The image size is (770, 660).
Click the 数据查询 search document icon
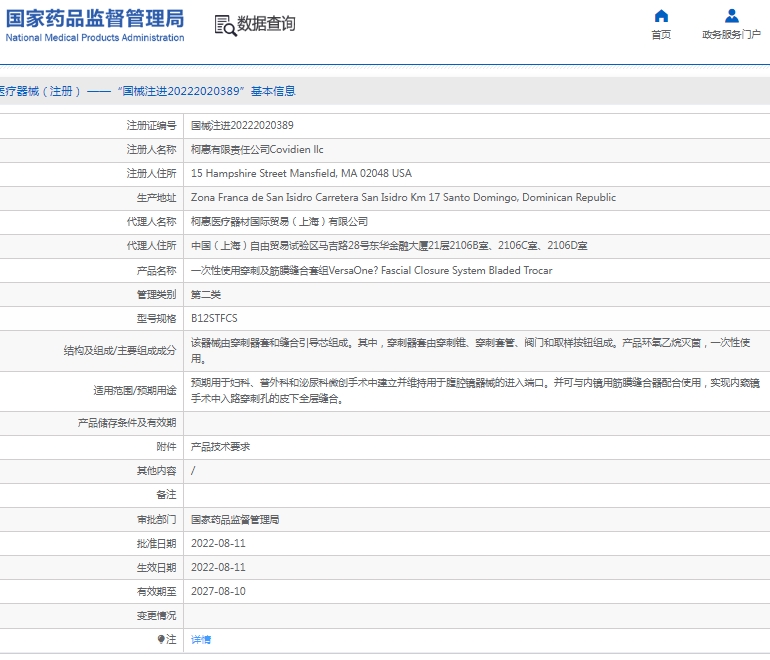pyautogui.click(x=225, y=26)
